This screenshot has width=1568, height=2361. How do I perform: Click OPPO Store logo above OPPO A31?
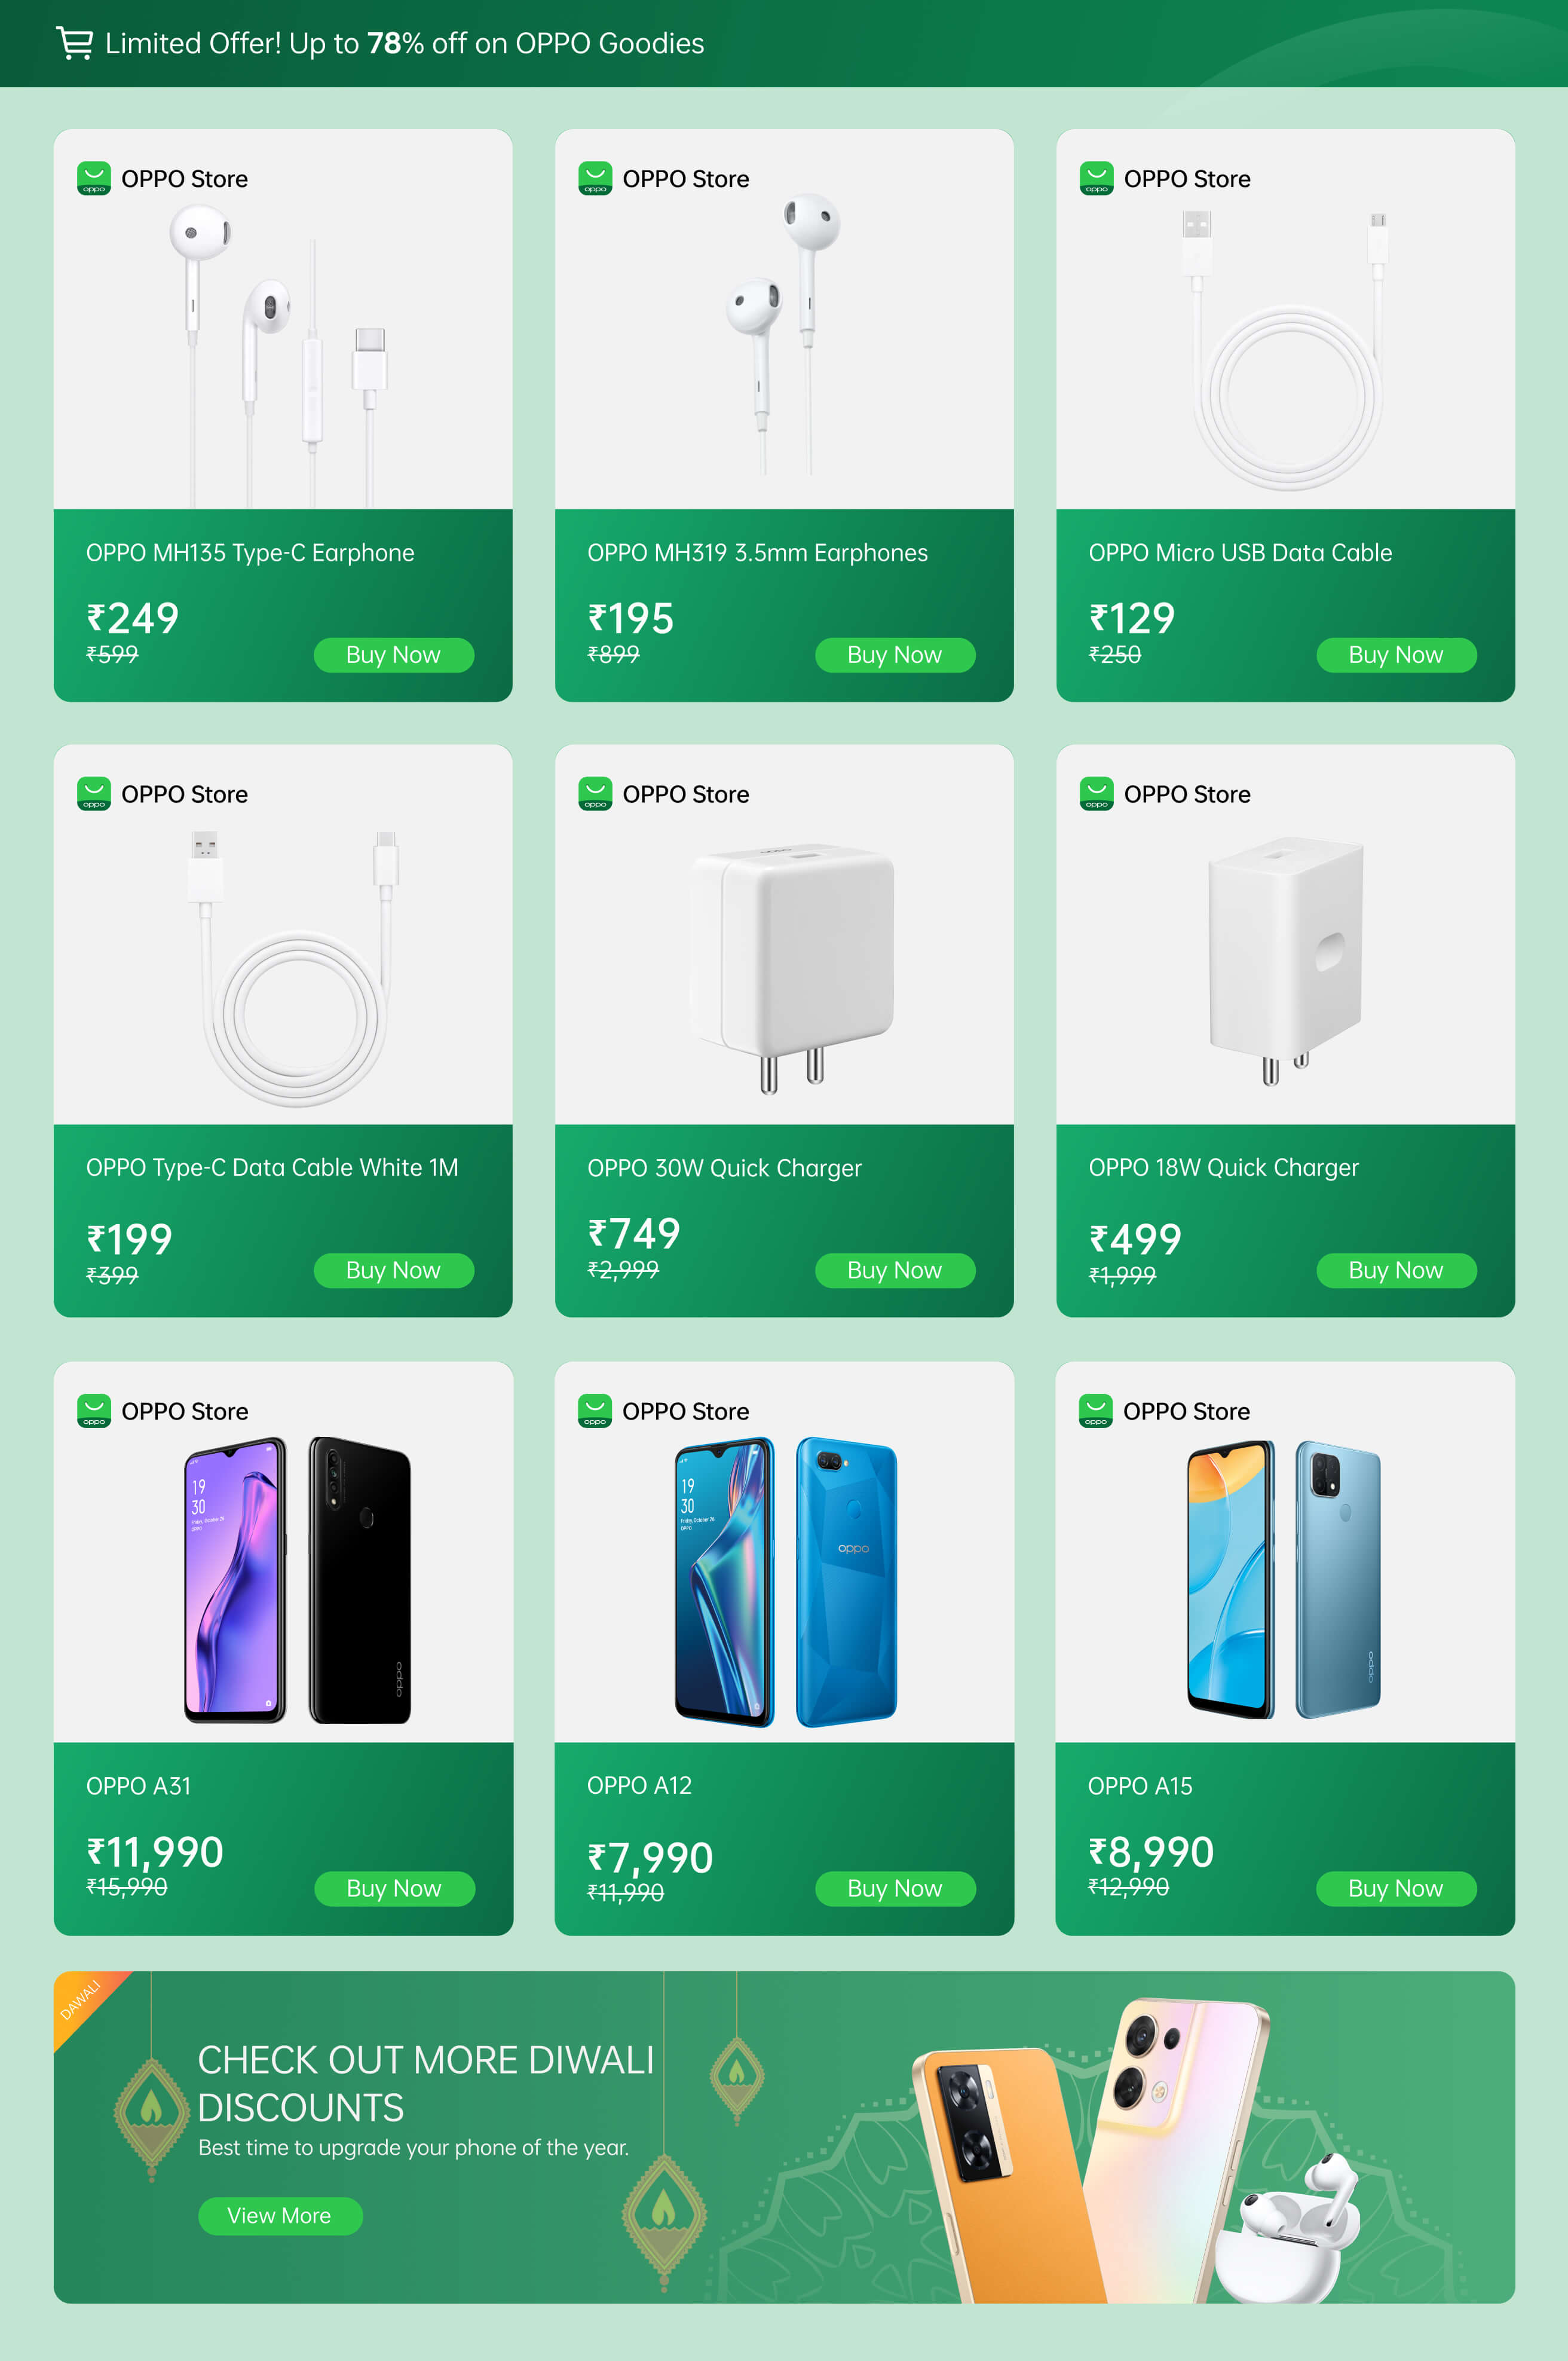94,1411
